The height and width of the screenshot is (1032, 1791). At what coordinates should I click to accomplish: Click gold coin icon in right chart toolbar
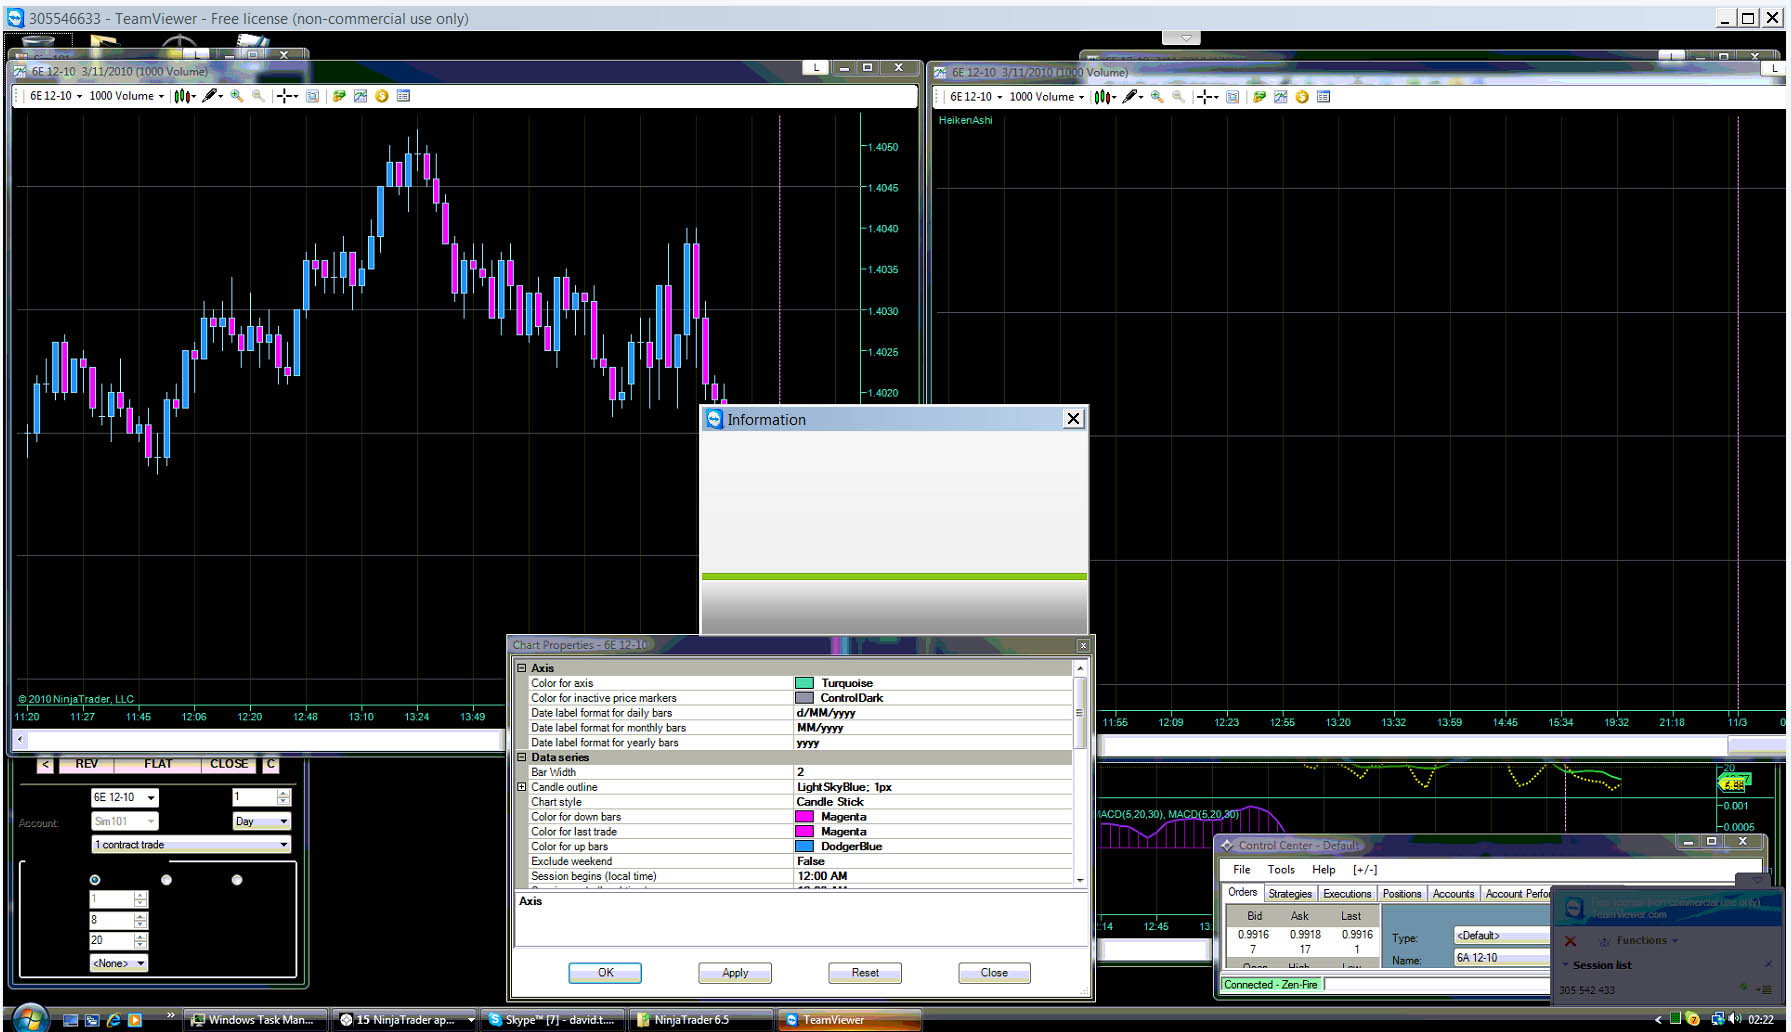click(x=1302, y=97)
